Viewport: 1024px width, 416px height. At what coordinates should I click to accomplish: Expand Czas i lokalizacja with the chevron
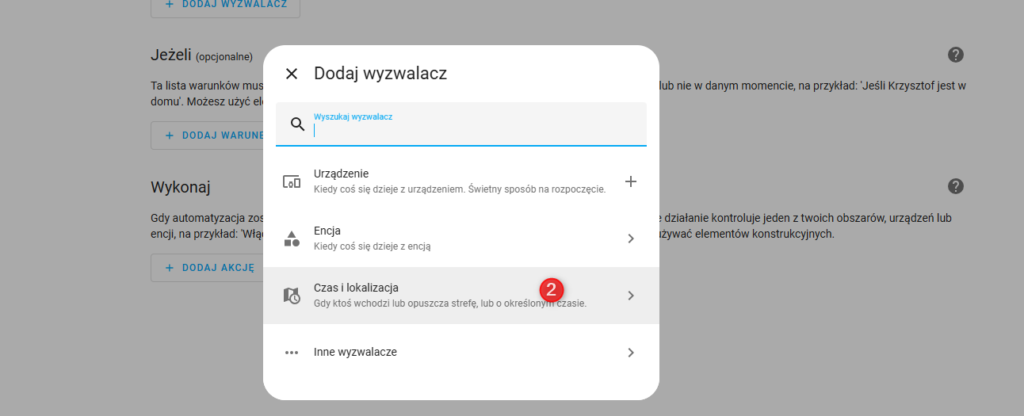pos(630,295)
